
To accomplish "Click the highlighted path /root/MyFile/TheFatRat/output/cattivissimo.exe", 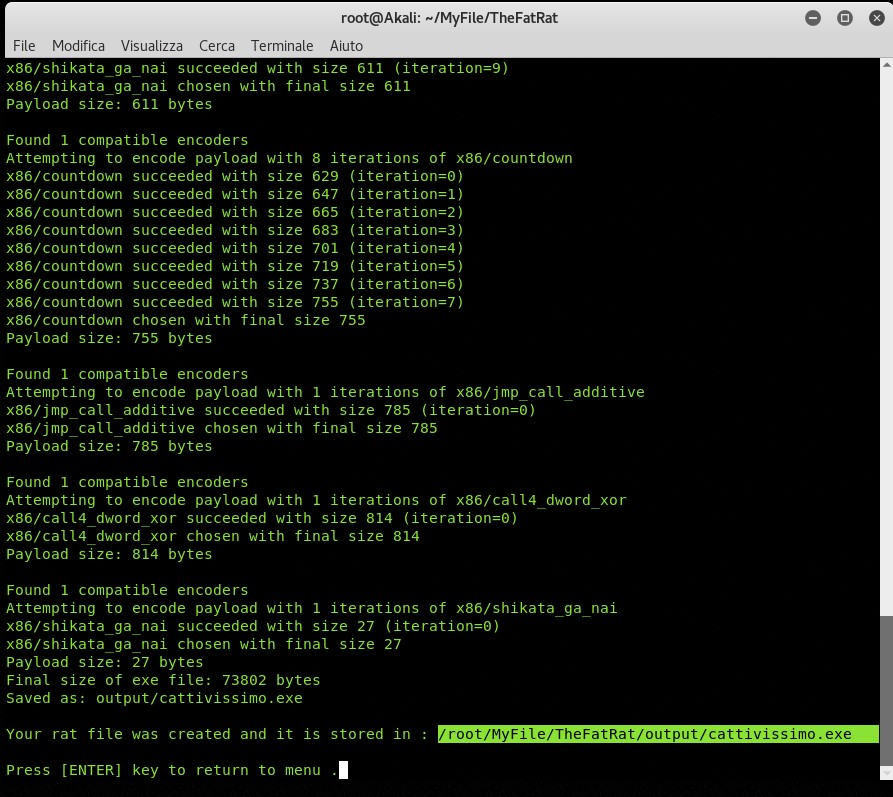I will pos(658,734).
